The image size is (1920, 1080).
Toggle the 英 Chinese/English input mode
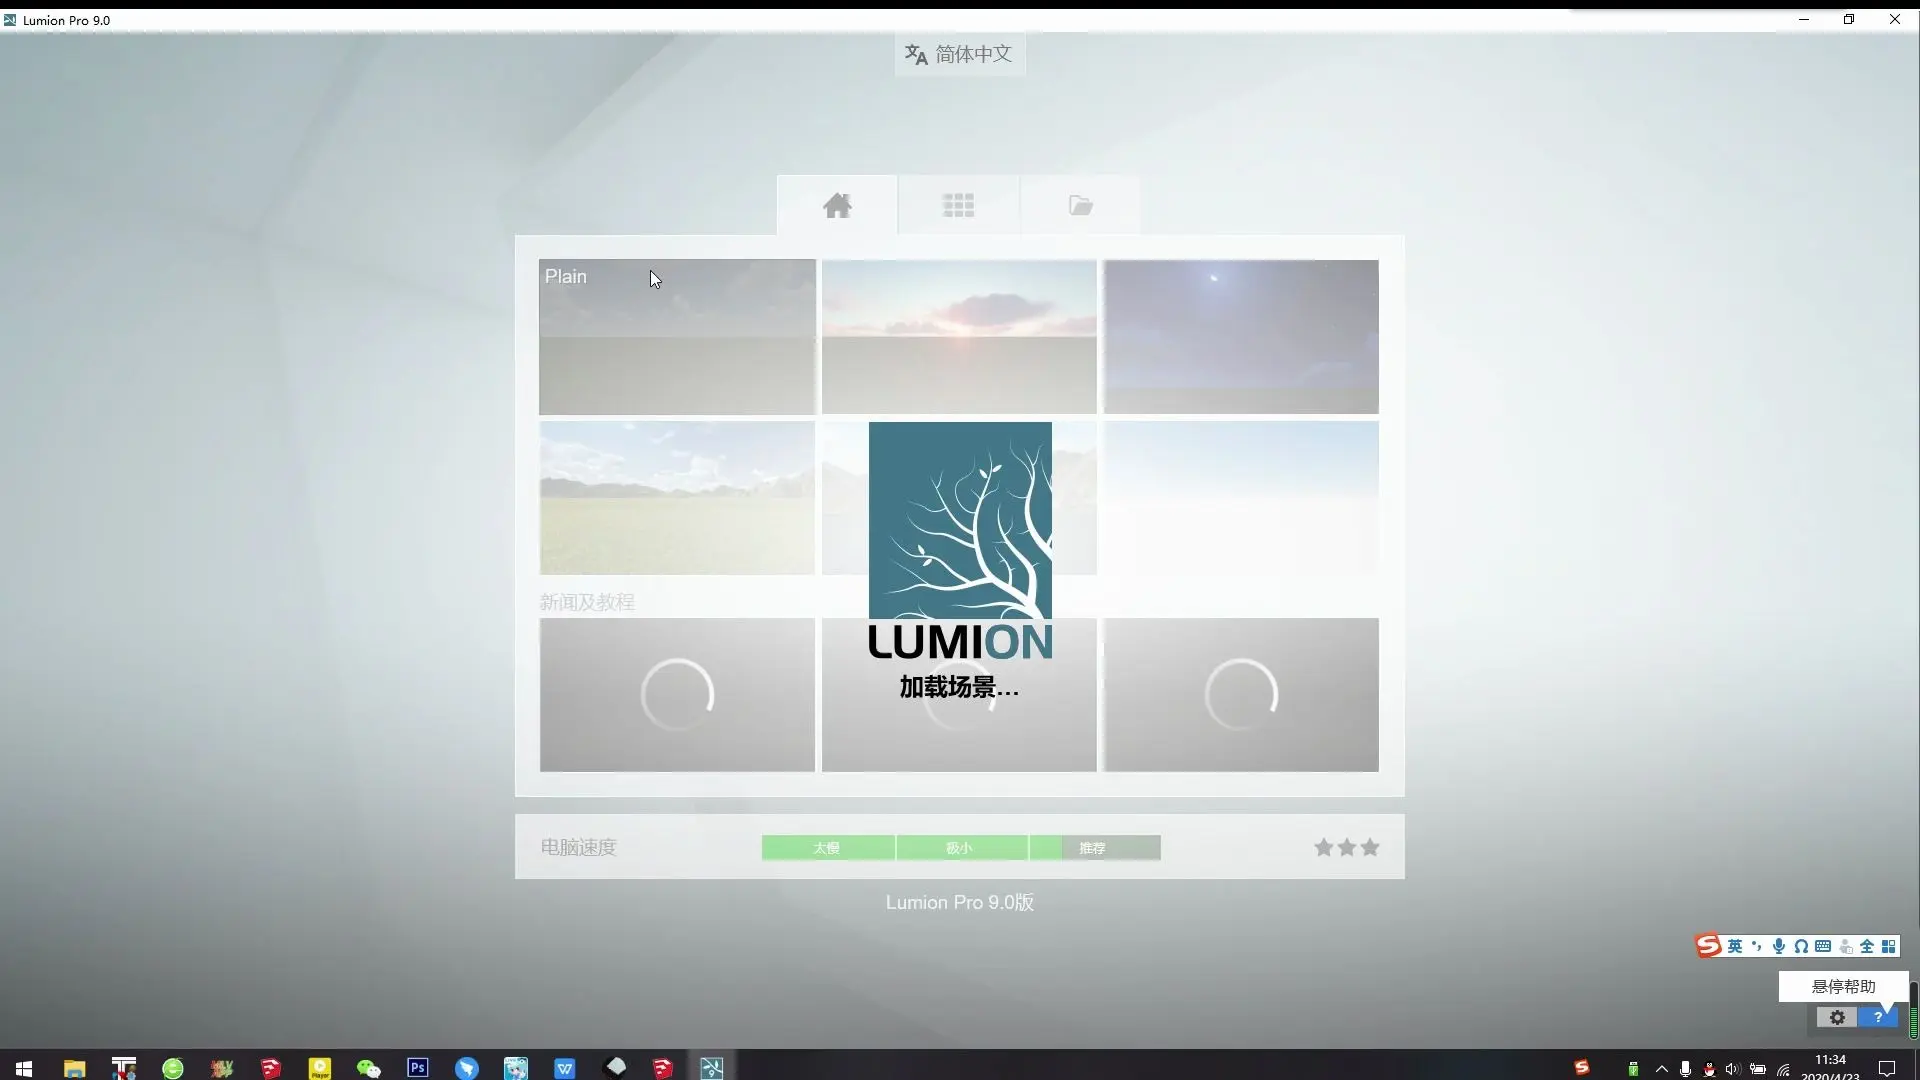(x=1735, y=946)
